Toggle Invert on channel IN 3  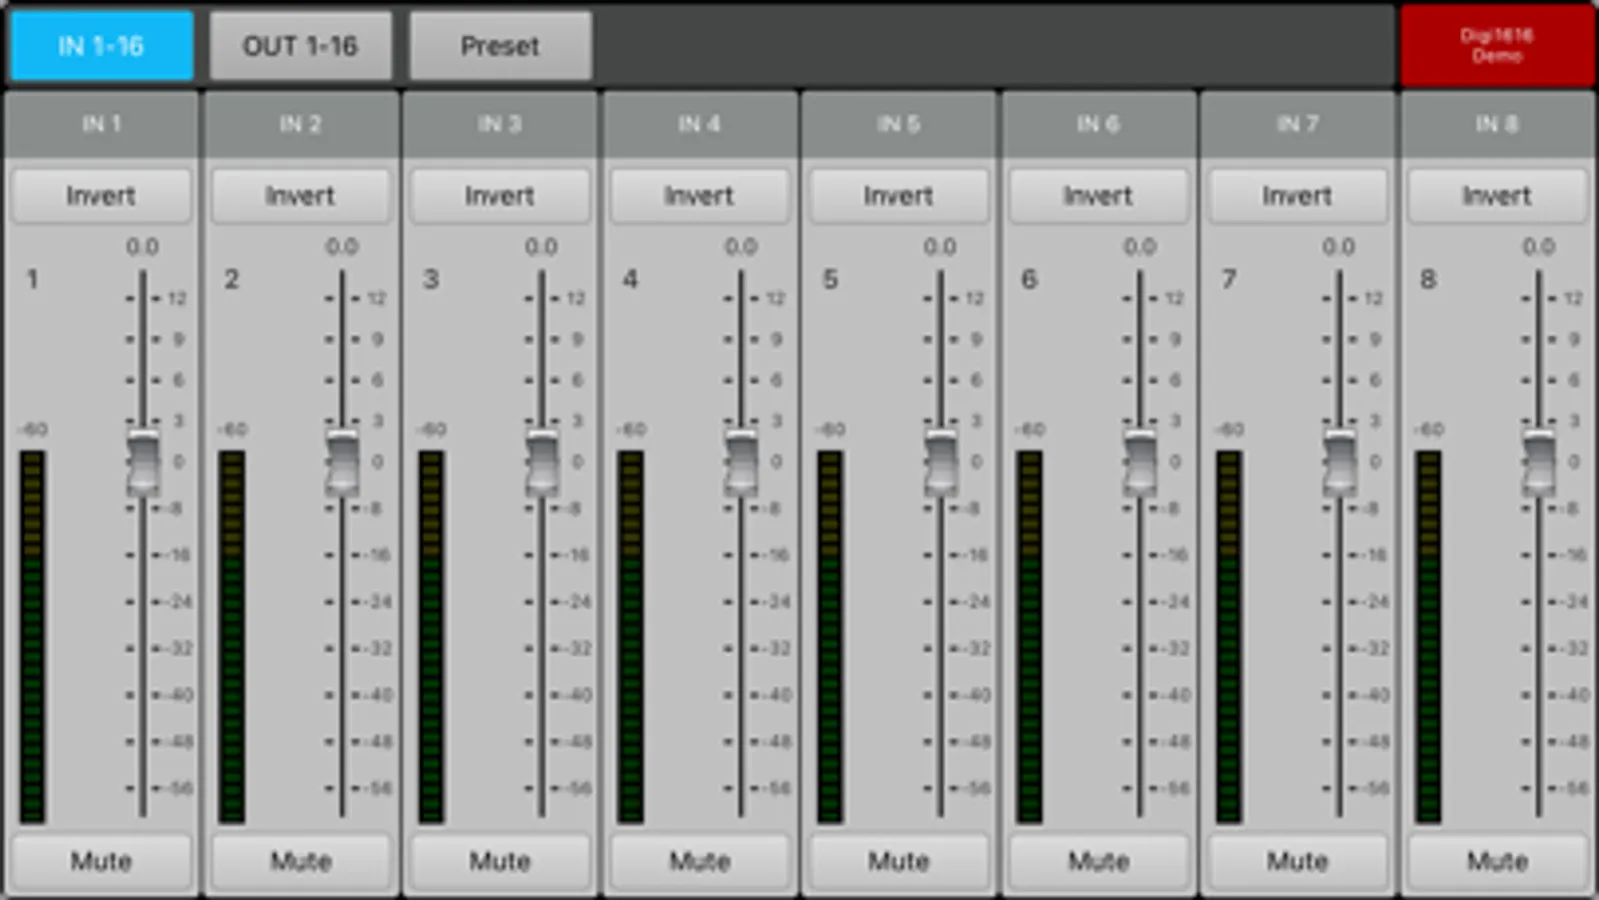point(500,196)
